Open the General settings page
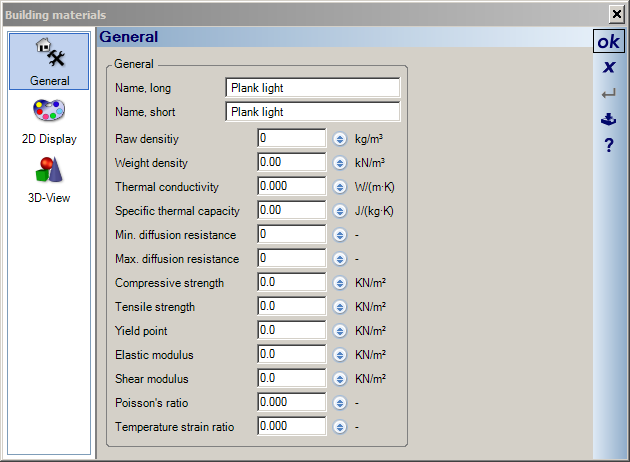 [49, 61]
